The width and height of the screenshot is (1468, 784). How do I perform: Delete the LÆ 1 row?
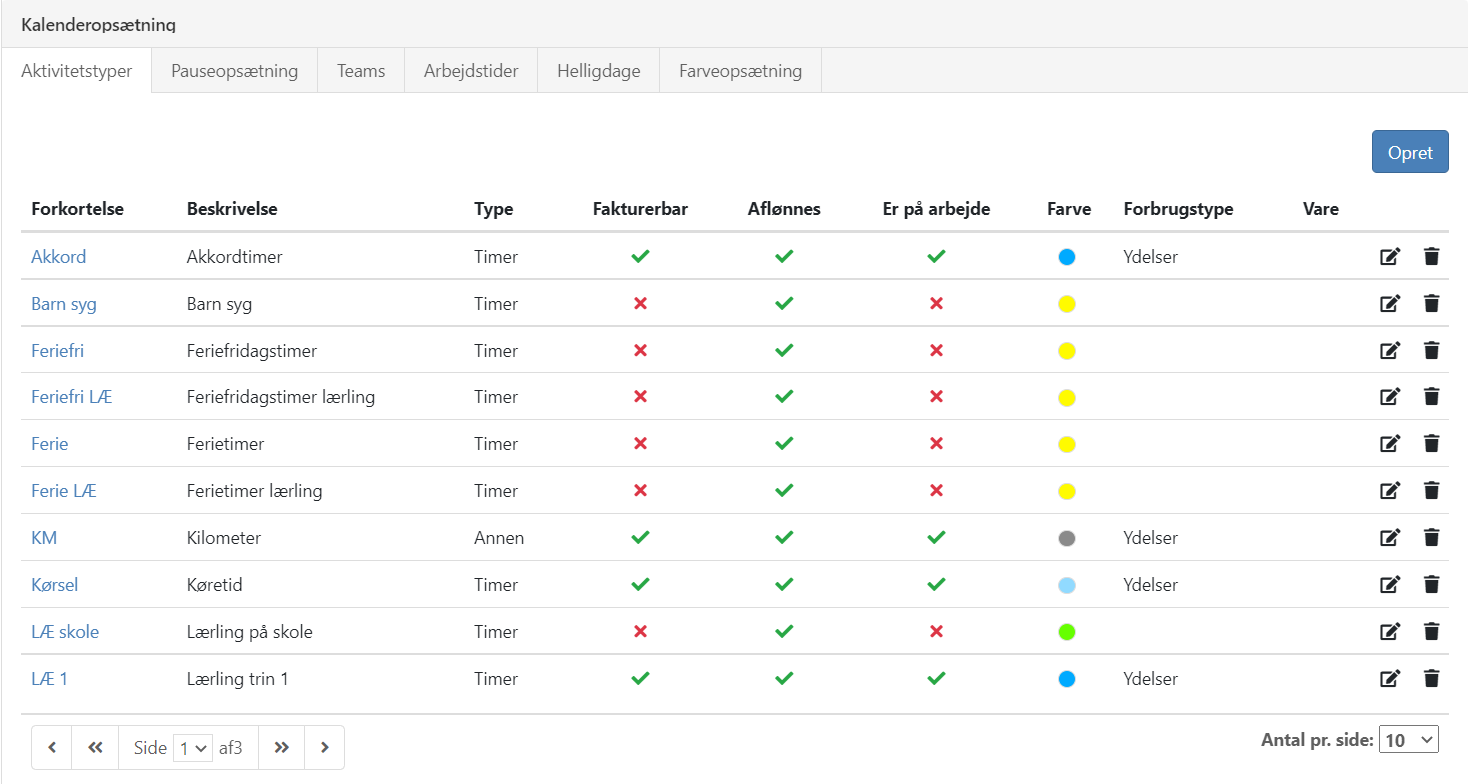pyautogui.click(x=1431, y=679)
